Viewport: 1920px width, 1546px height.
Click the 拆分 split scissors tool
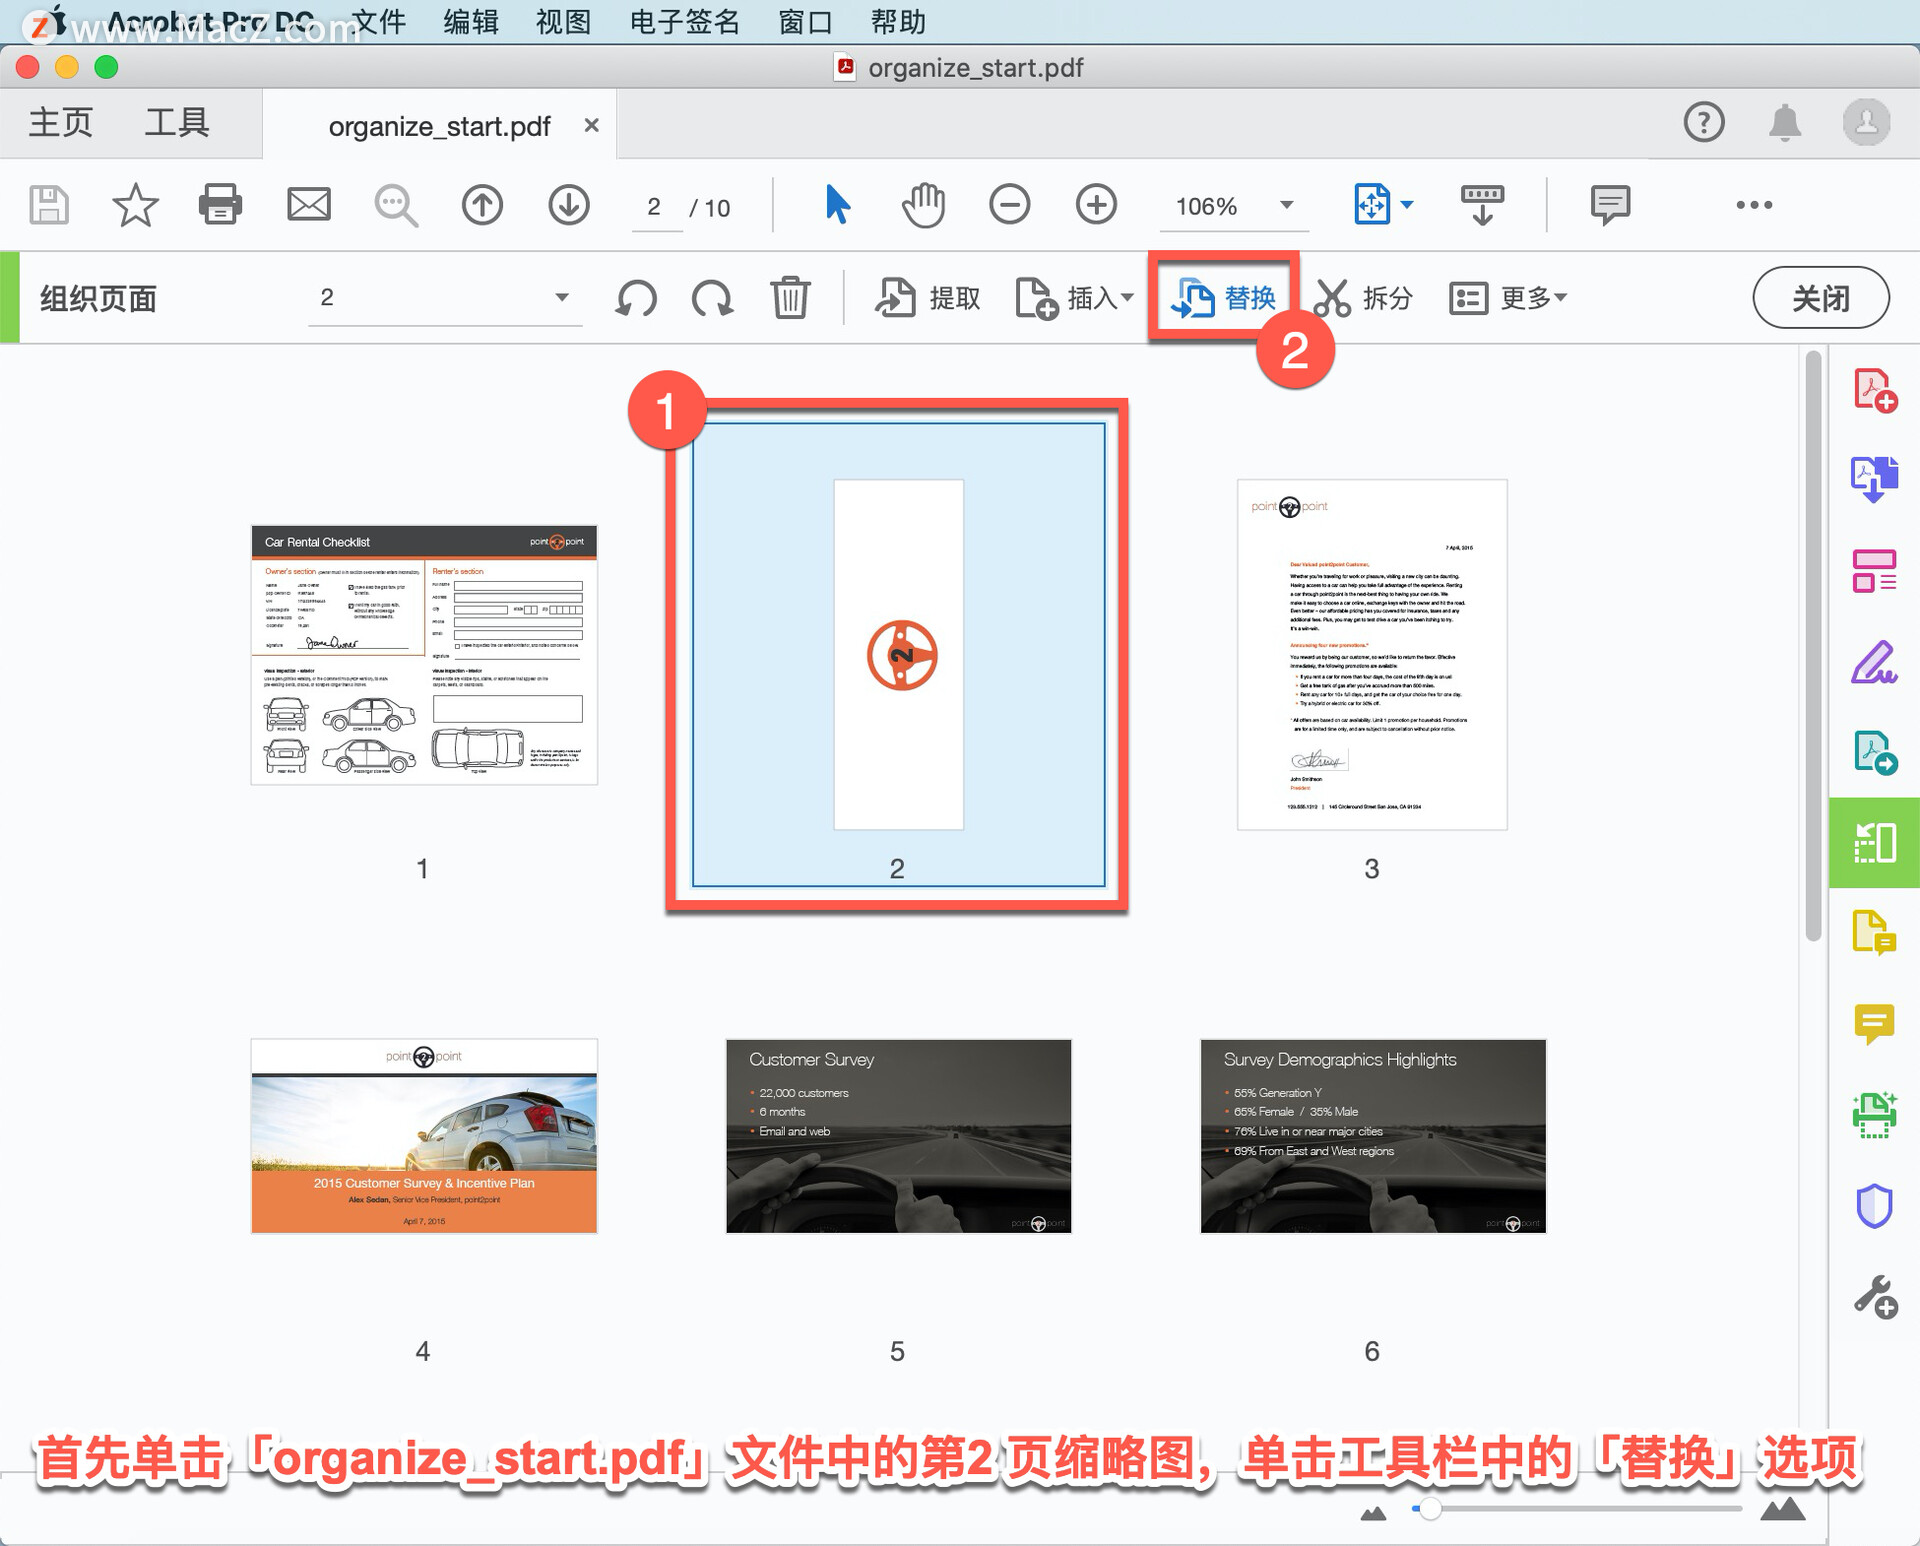[1364, 298]
